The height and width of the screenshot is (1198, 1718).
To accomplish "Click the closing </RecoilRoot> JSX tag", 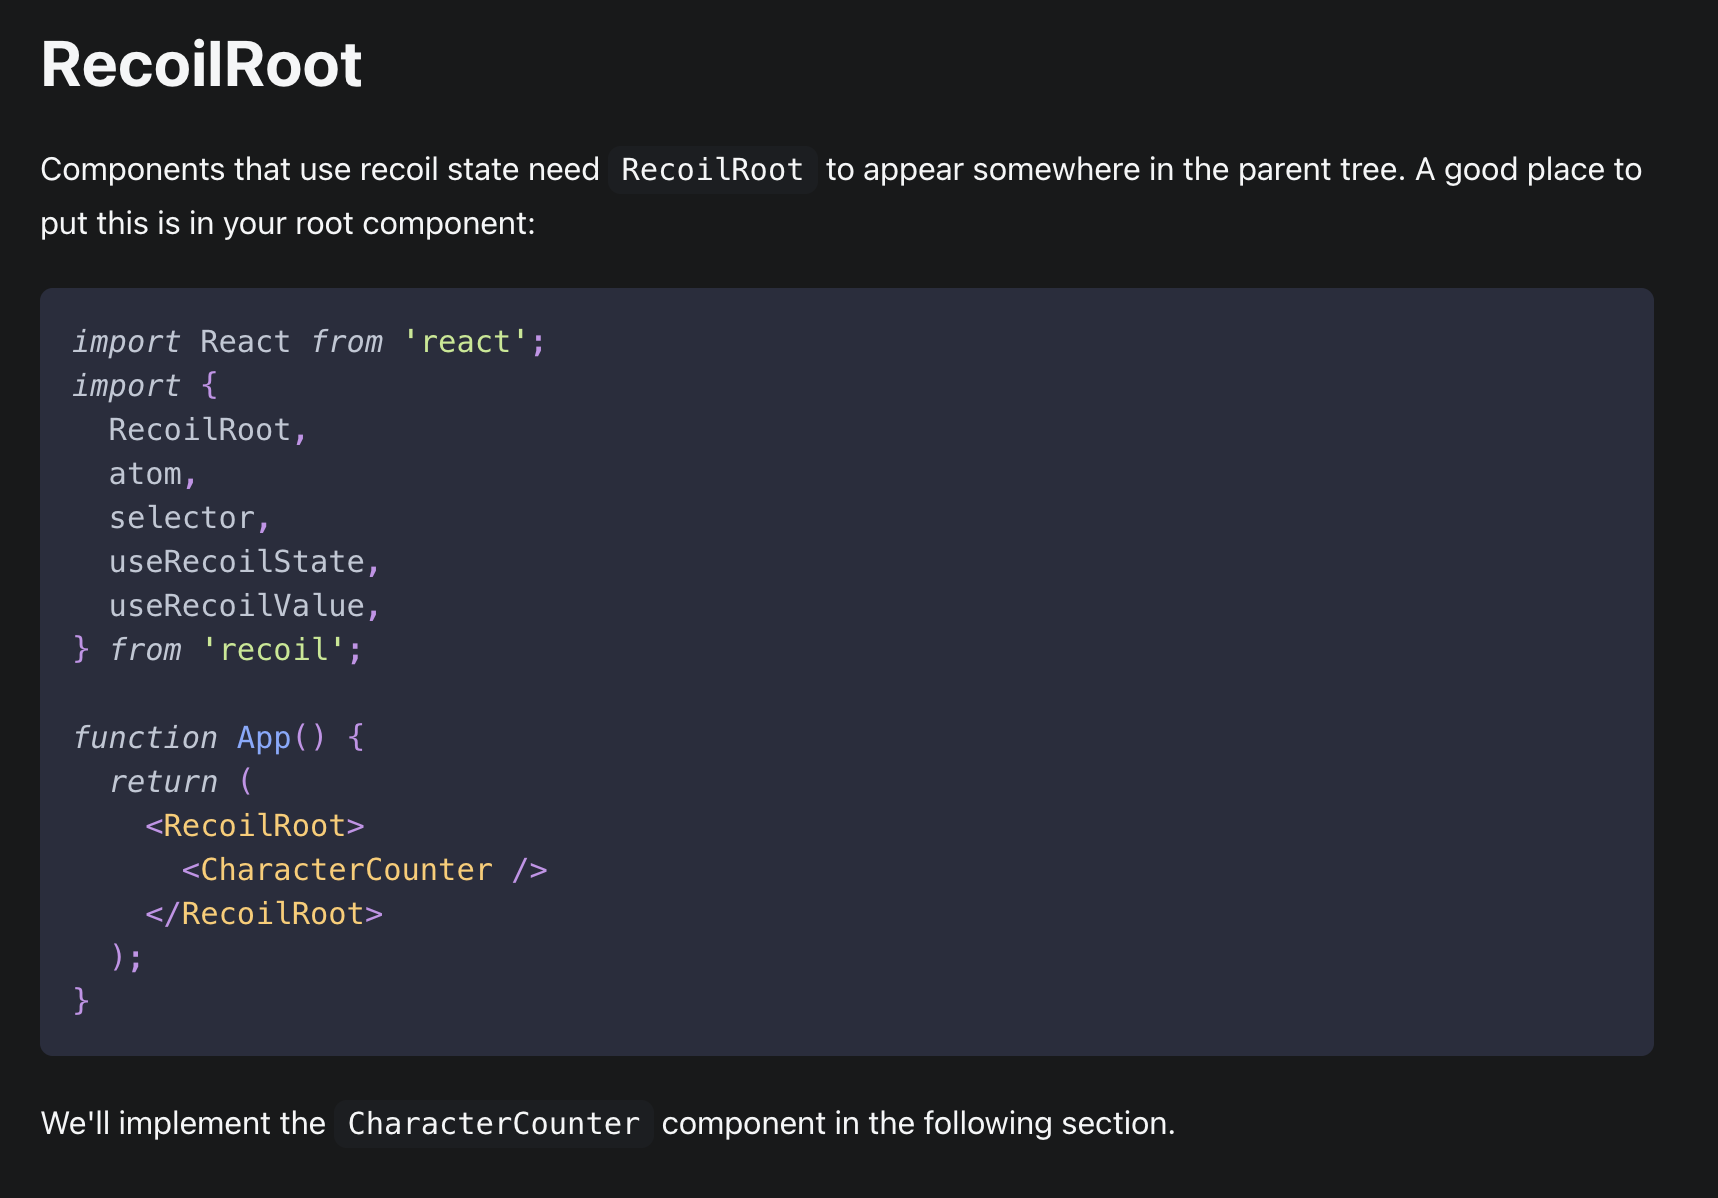I will [x=264, y=914].
